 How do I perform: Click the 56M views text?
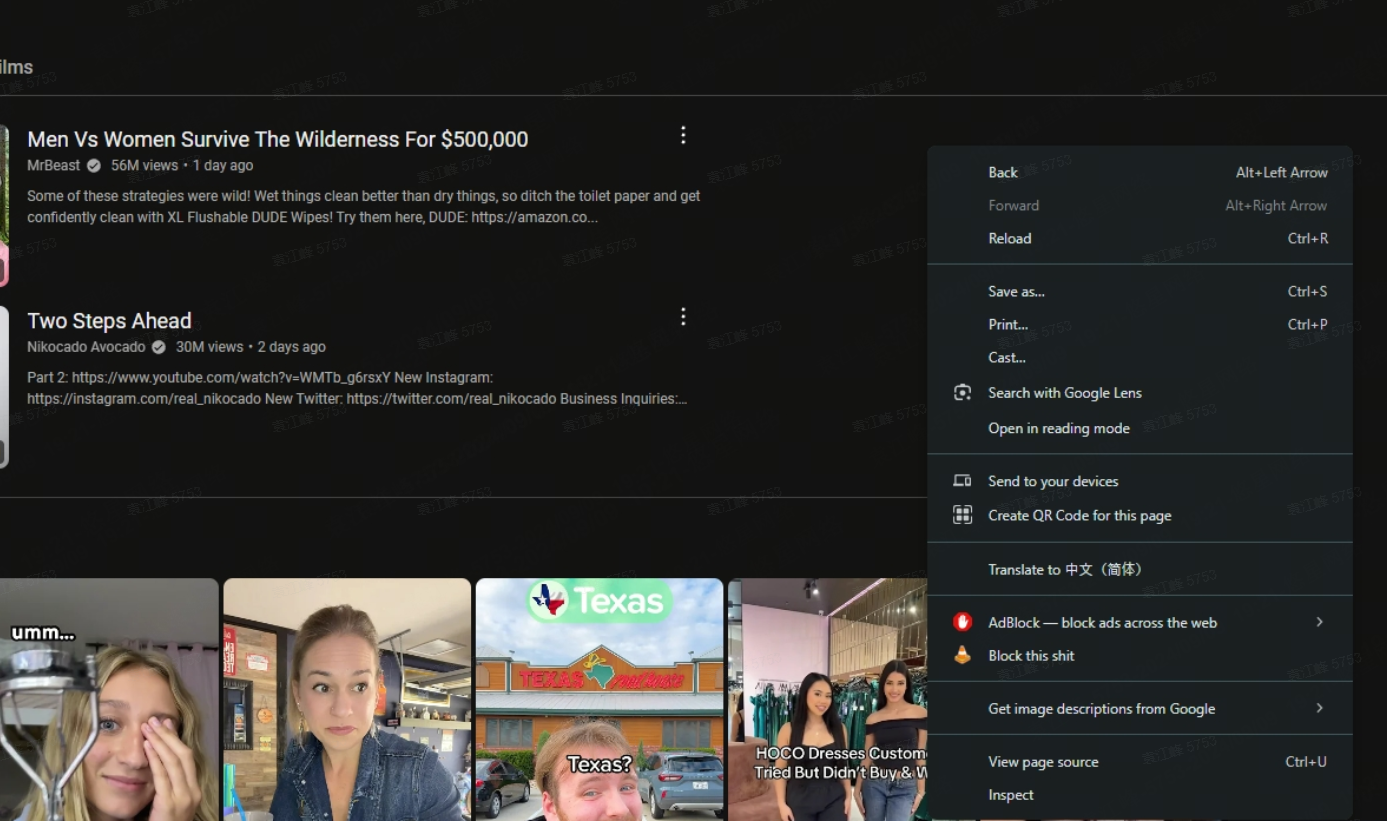click(144, 165)
